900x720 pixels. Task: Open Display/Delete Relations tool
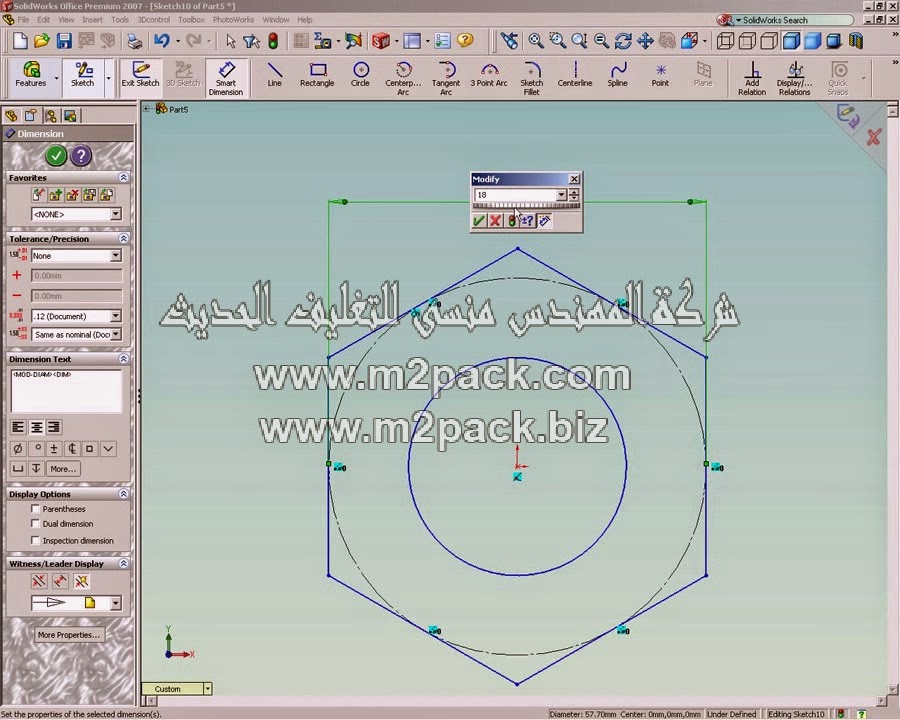(x=794, y=78)
